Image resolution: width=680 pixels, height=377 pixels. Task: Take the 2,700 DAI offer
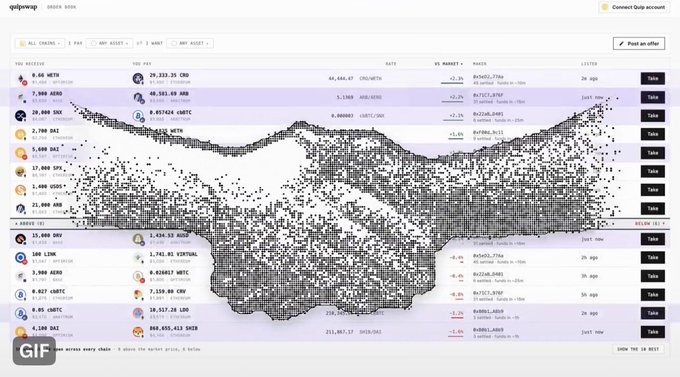click(653, 134)
